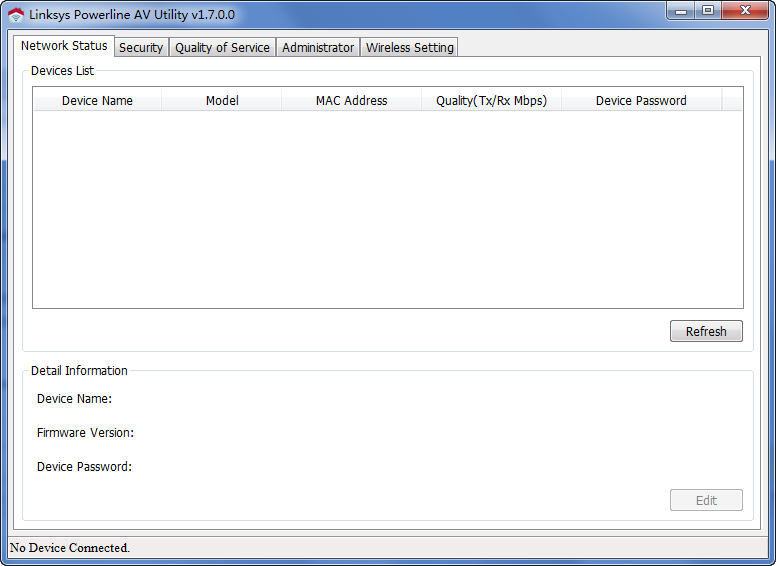Click the Linksys app icon in title bar
The image size is (776, 566).
click(16, 15)
